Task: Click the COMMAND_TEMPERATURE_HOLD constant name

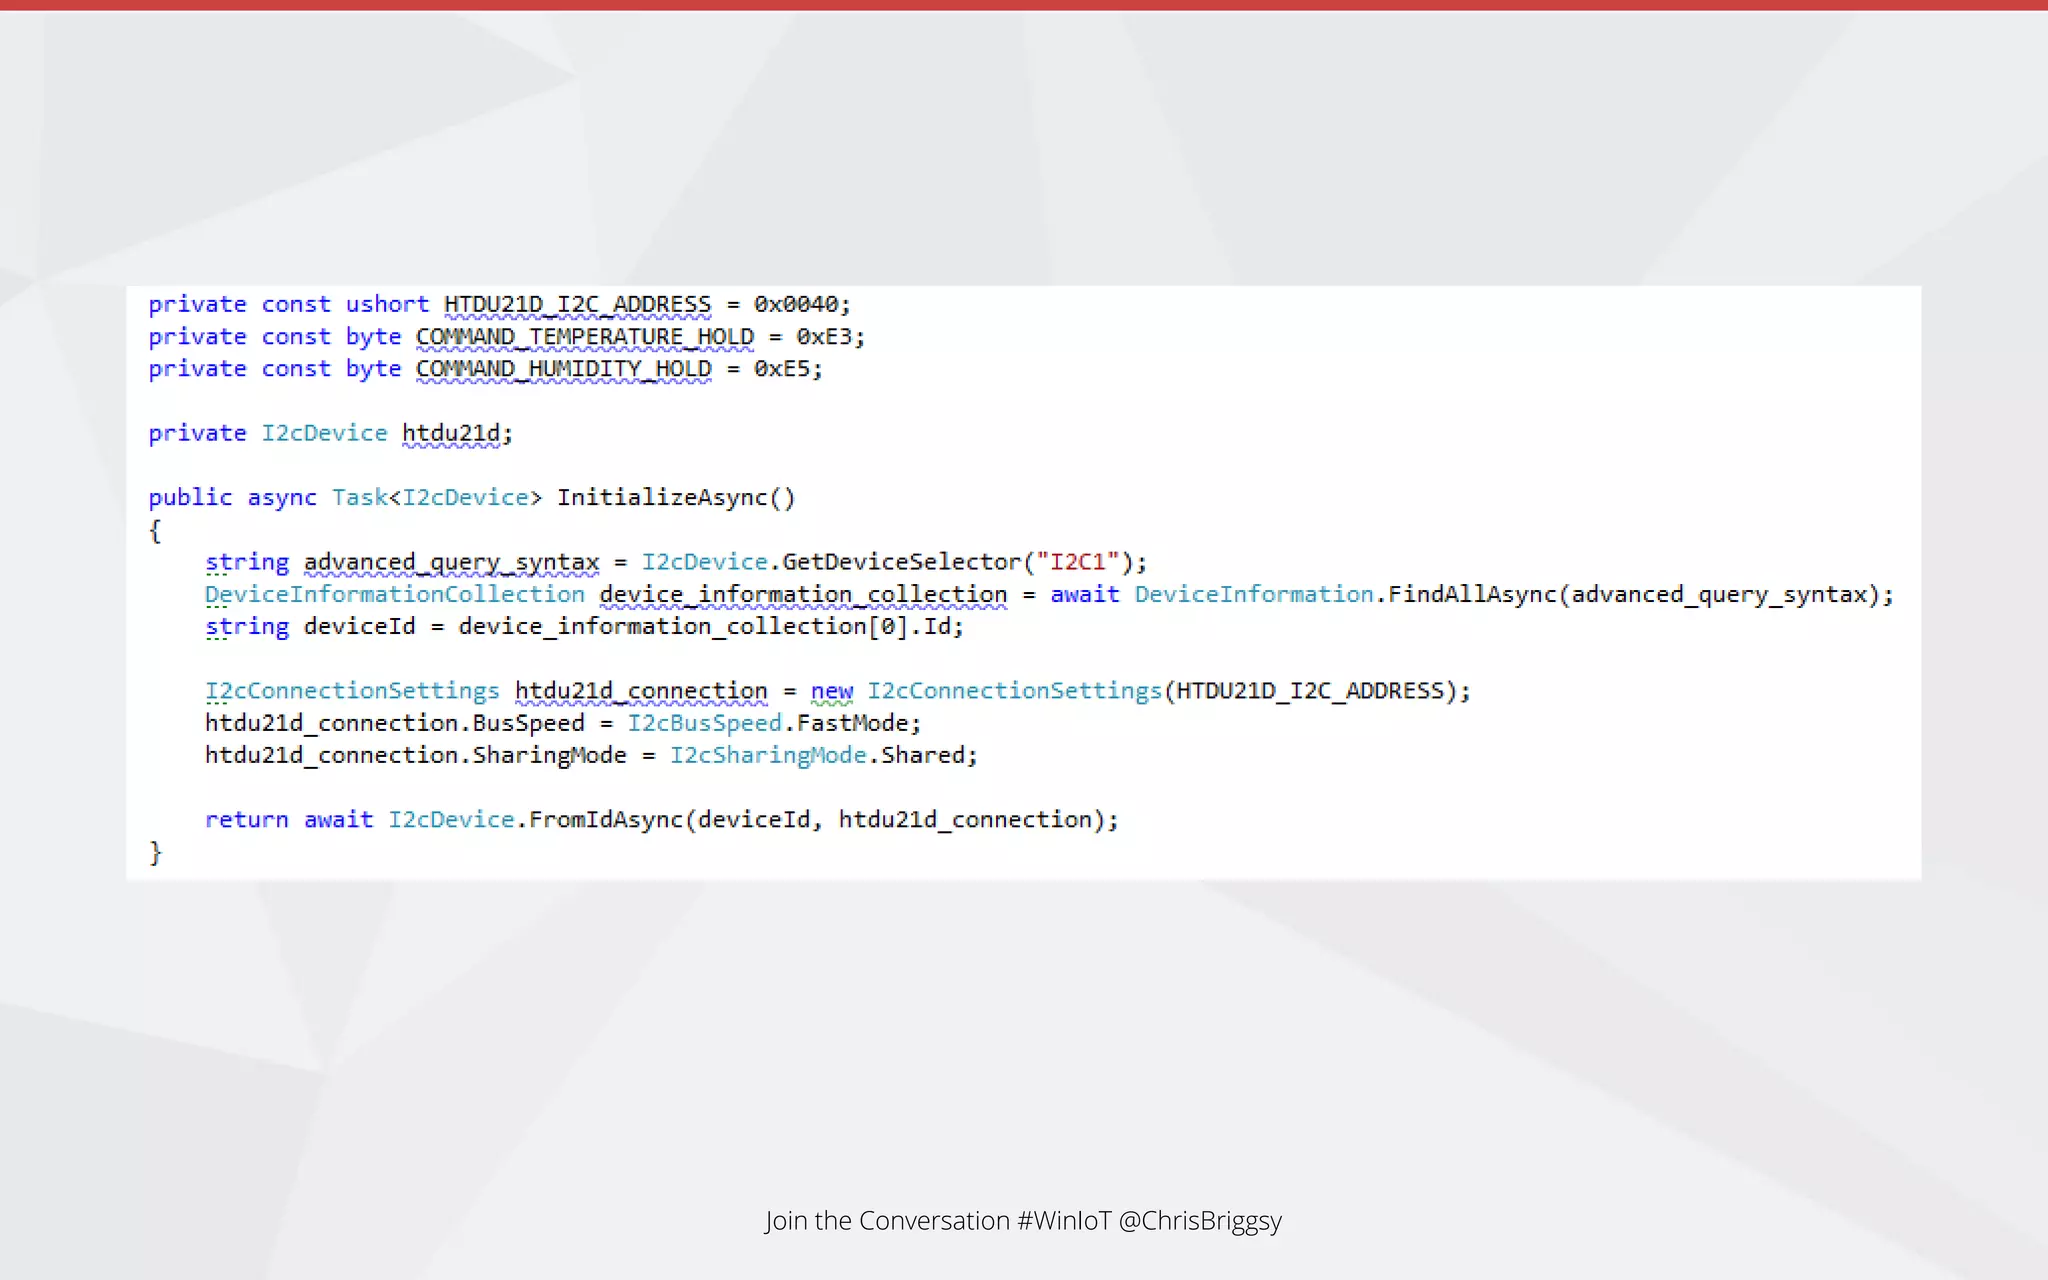Action: point(584,337)
